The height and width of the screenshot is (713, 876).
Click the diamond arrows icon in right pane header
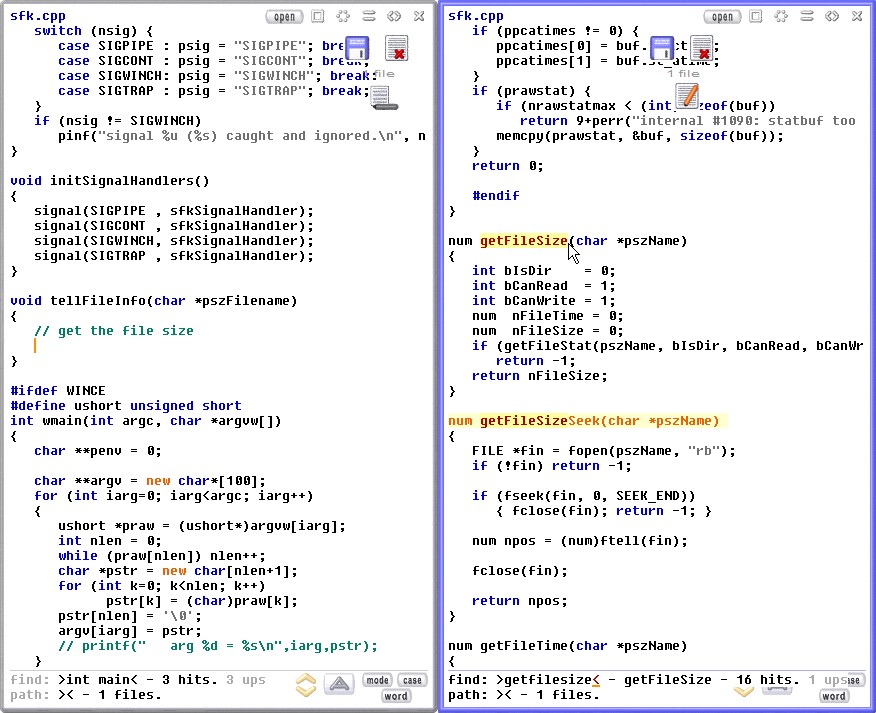tap(831, 16)
